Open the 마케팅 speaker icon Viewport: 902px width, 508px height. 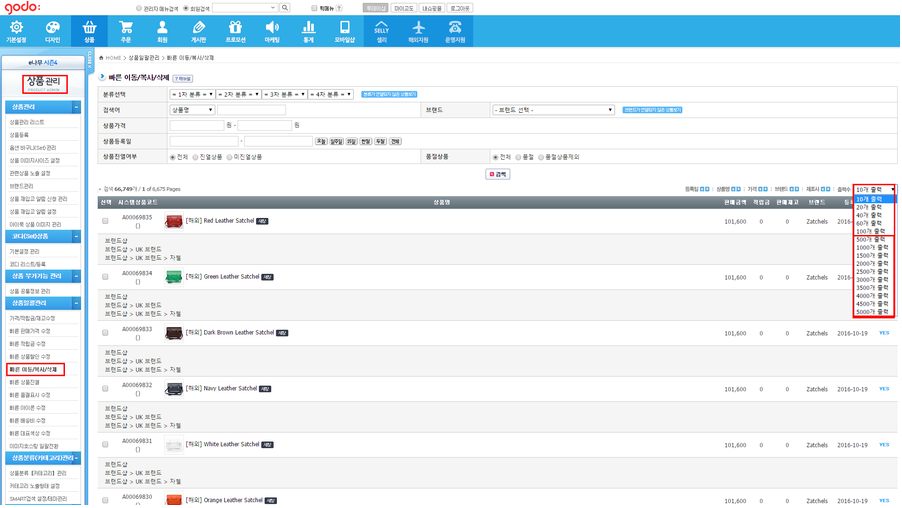tap(272, 30)
